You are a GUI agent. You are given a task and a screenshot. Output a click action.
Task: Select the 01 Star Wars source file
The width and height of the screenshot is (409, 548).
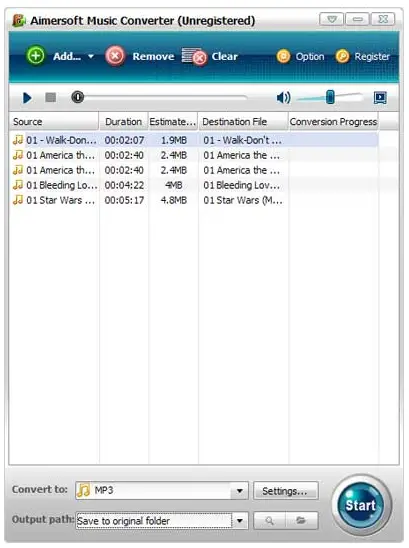pos(60,200)
